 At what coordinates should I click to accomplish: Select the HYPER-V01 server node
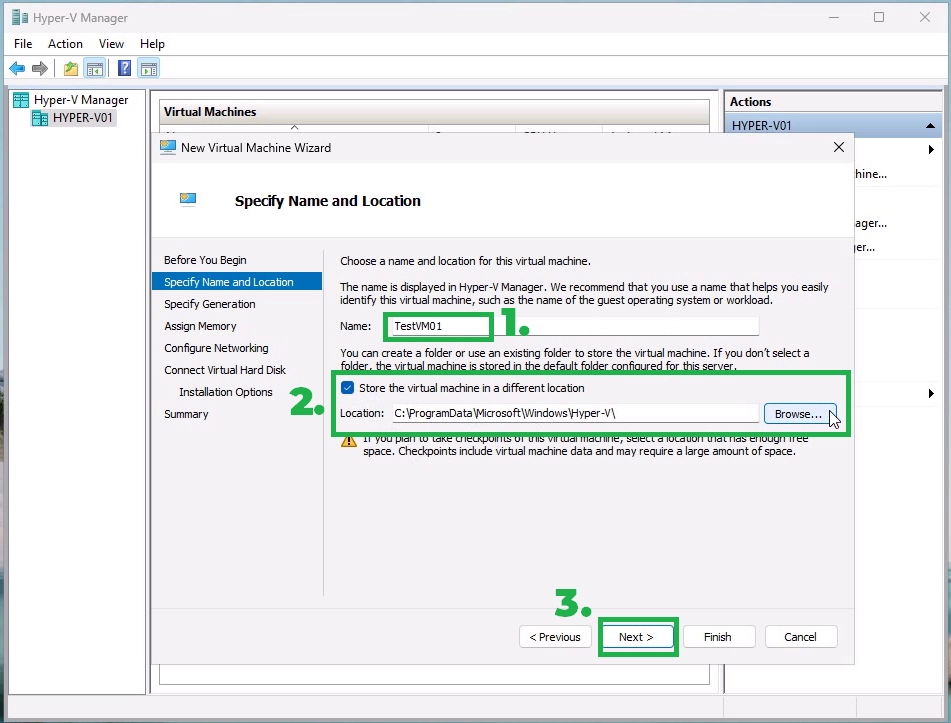click(x=83, y=118)
